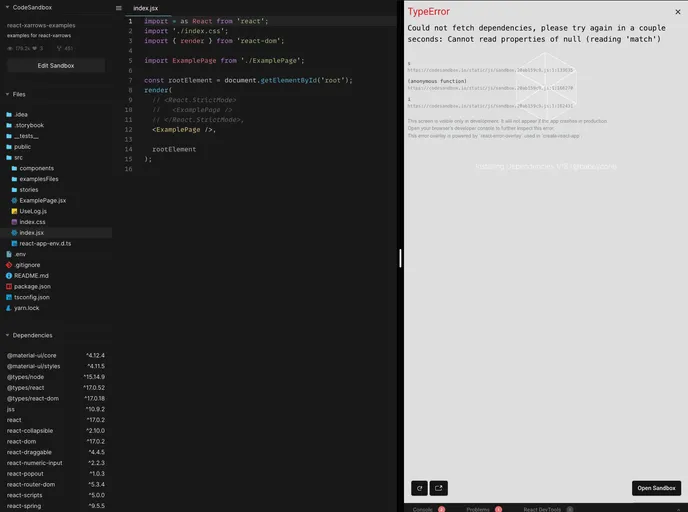Click the react-xarrows-examples sandbox title
This screenshot has width=688, height=512.
coord(41,25)
